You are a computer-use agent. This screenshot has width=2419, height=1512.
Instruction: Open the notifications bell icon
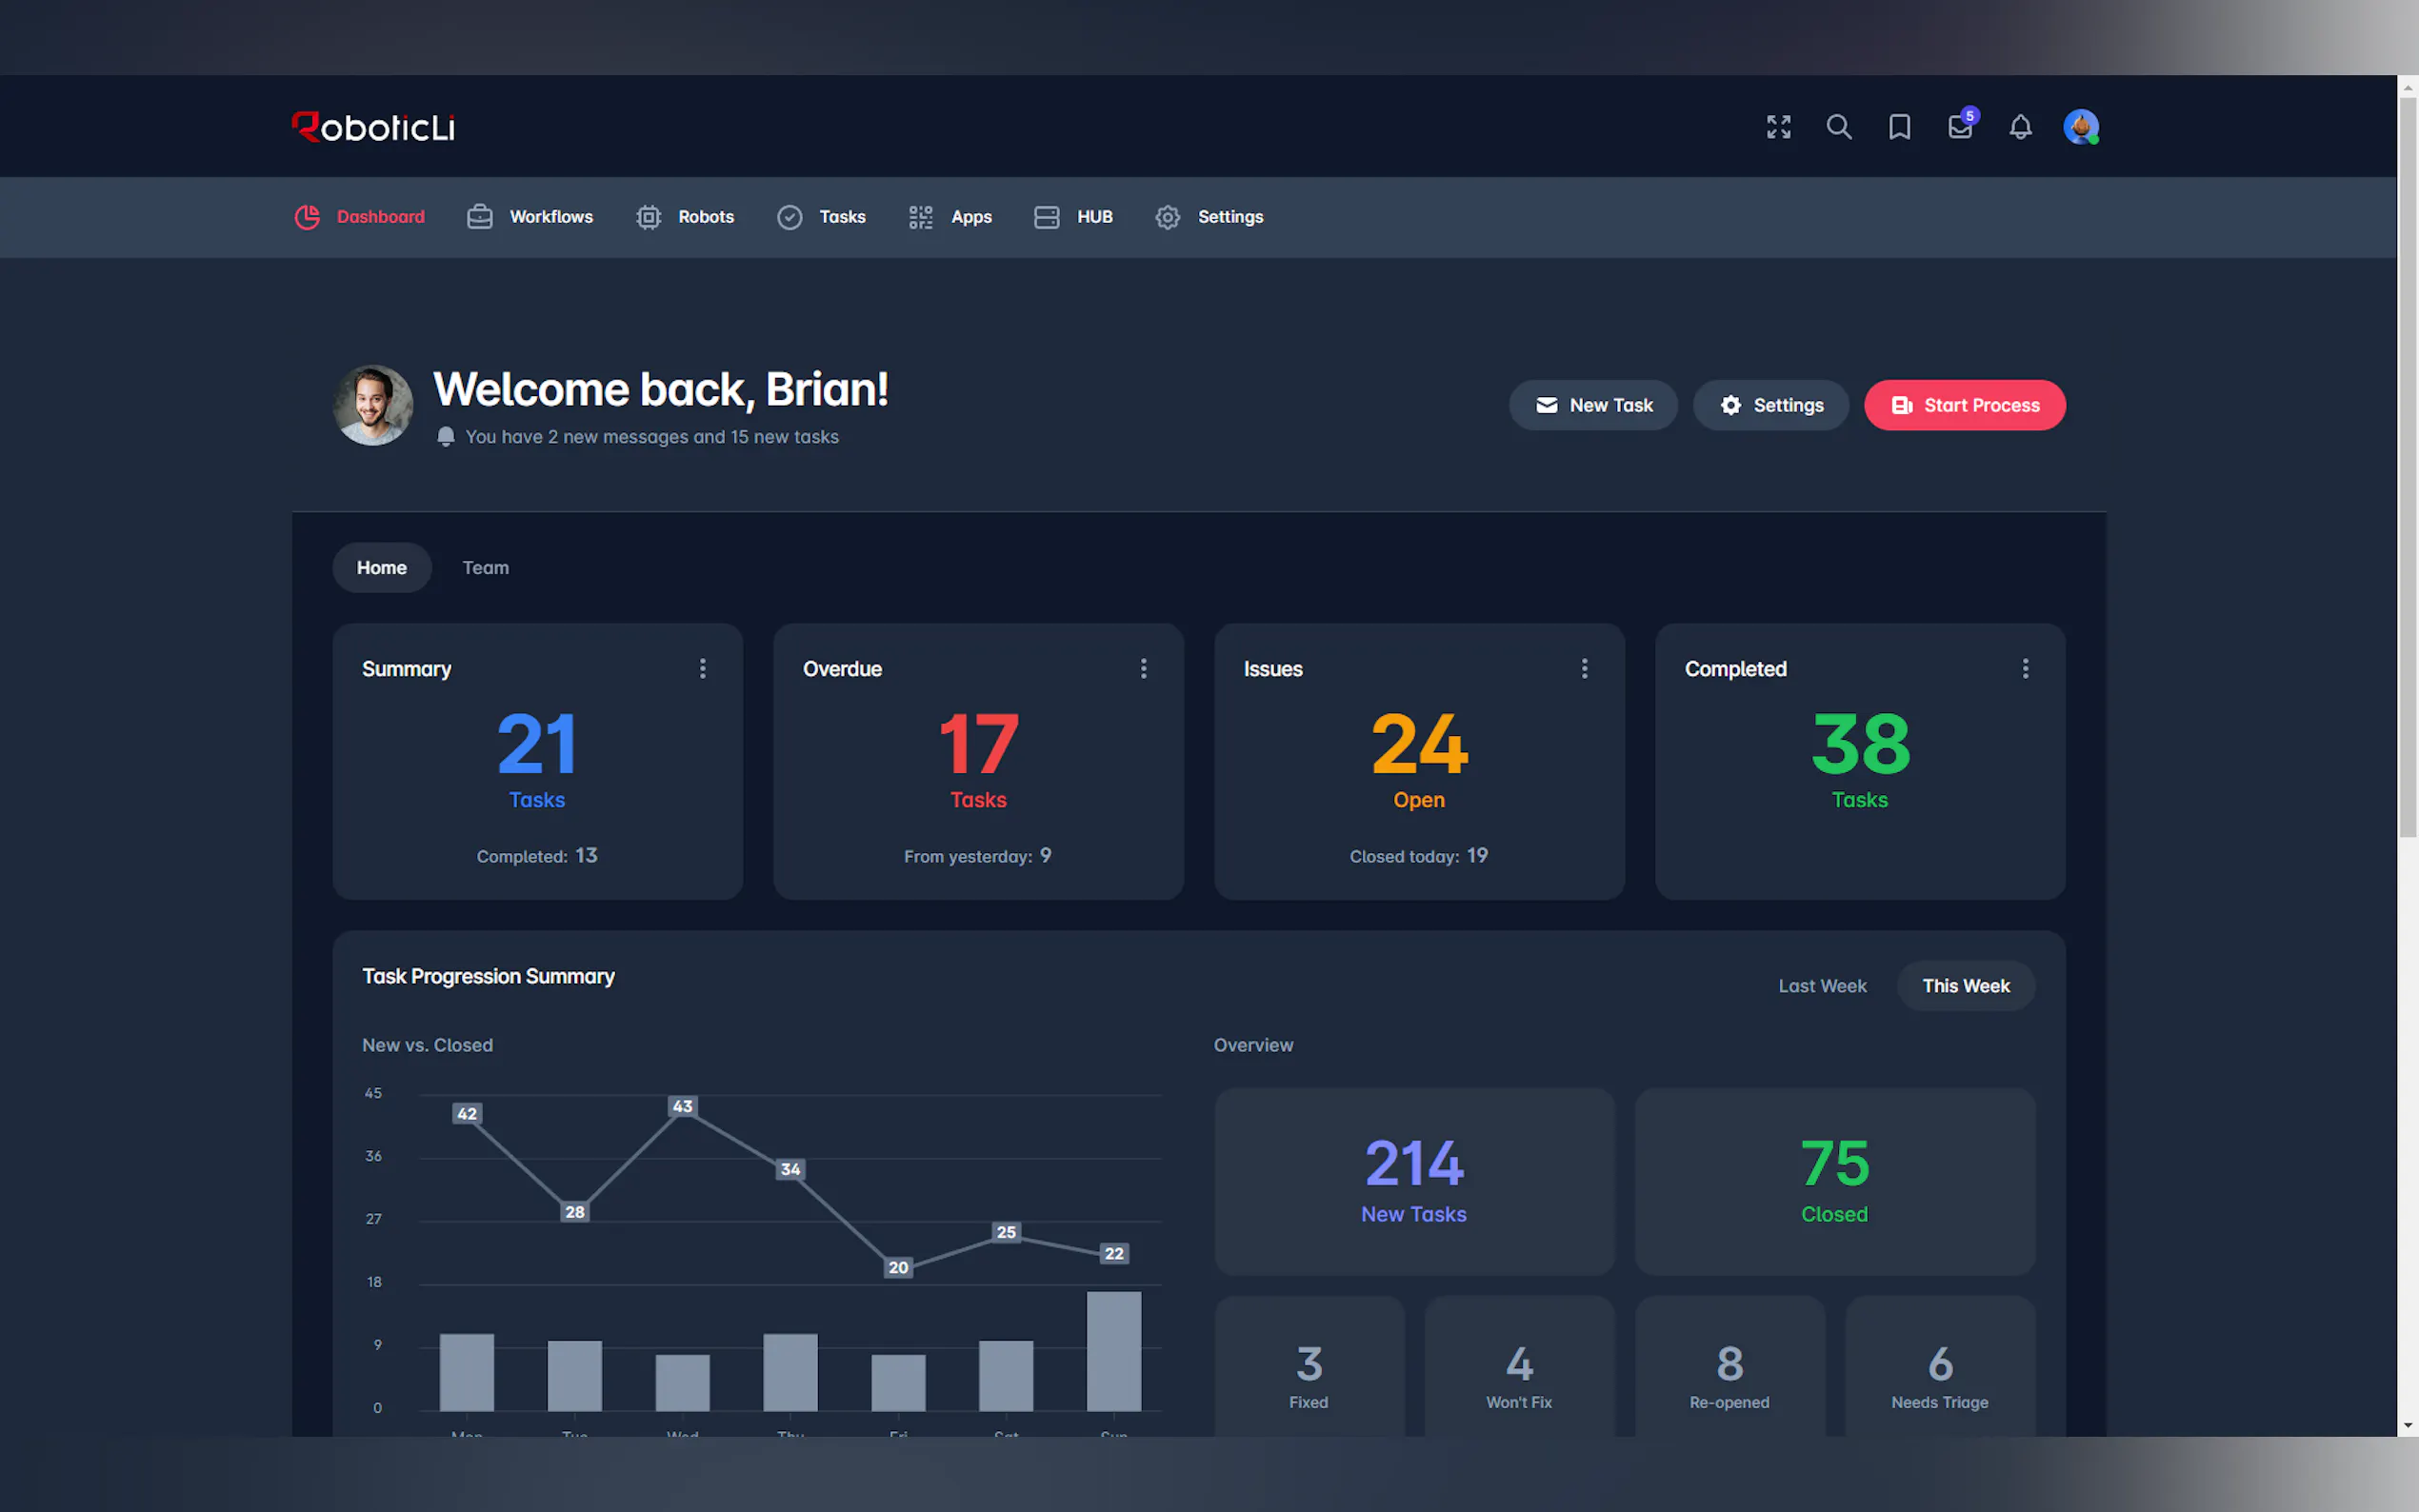click(2020, 127)
